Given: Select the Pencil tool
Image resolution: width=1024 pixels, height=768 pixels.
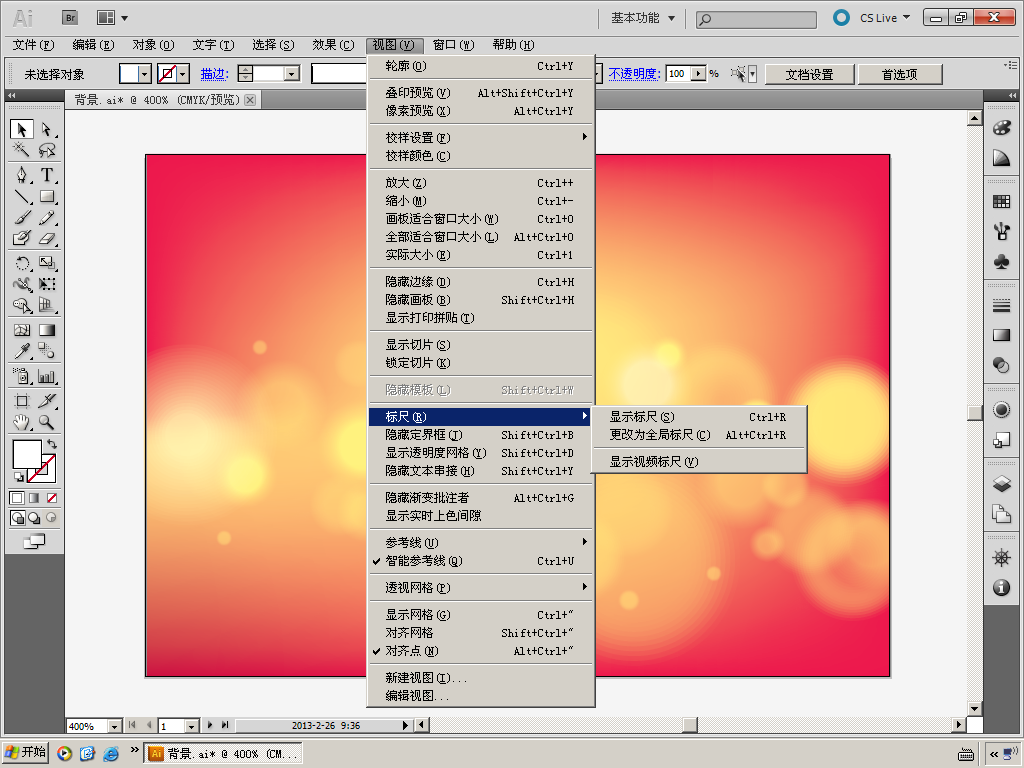Looking at the screenshot, I should 46,217.
